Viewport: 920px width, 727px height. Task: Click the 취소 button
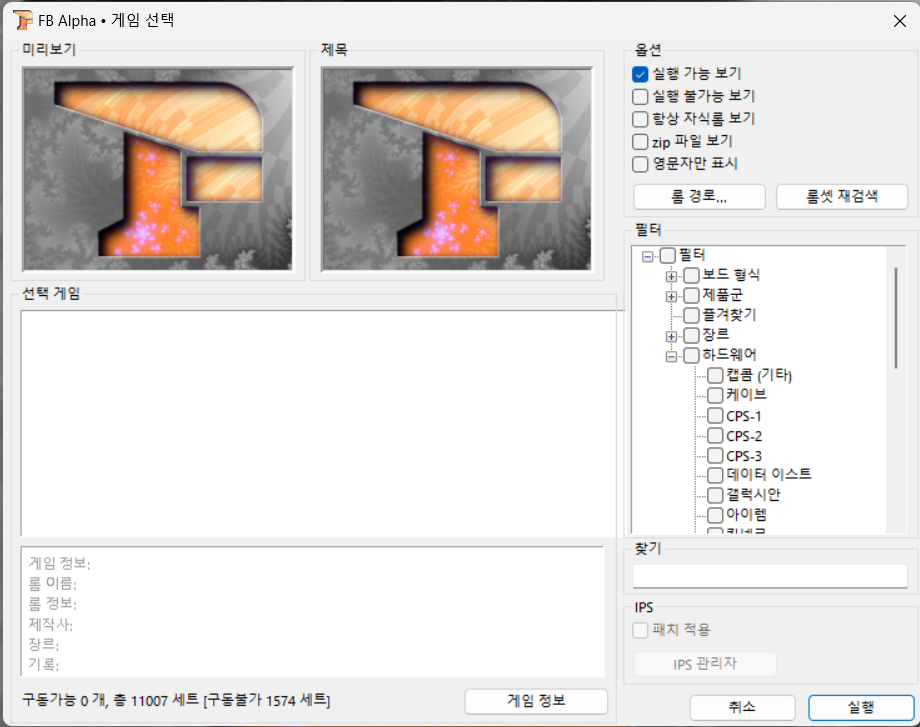[742, 708]
